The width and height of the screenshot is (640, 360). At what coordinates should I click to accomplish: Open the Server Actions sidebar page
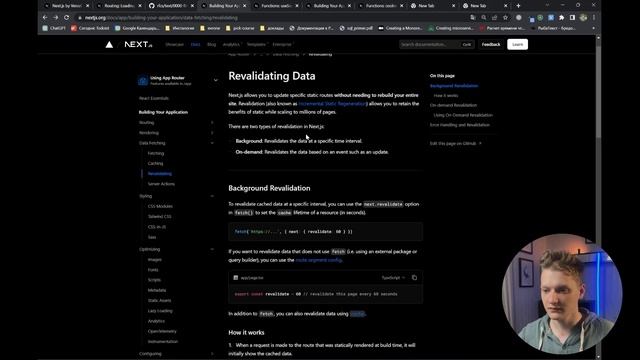pos(161,184)
